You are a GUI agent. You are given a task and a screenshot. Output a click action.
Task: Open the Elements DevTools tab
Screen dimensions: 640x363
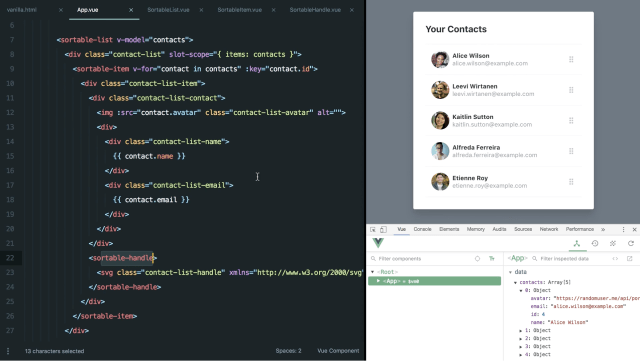tap(449, 229)
